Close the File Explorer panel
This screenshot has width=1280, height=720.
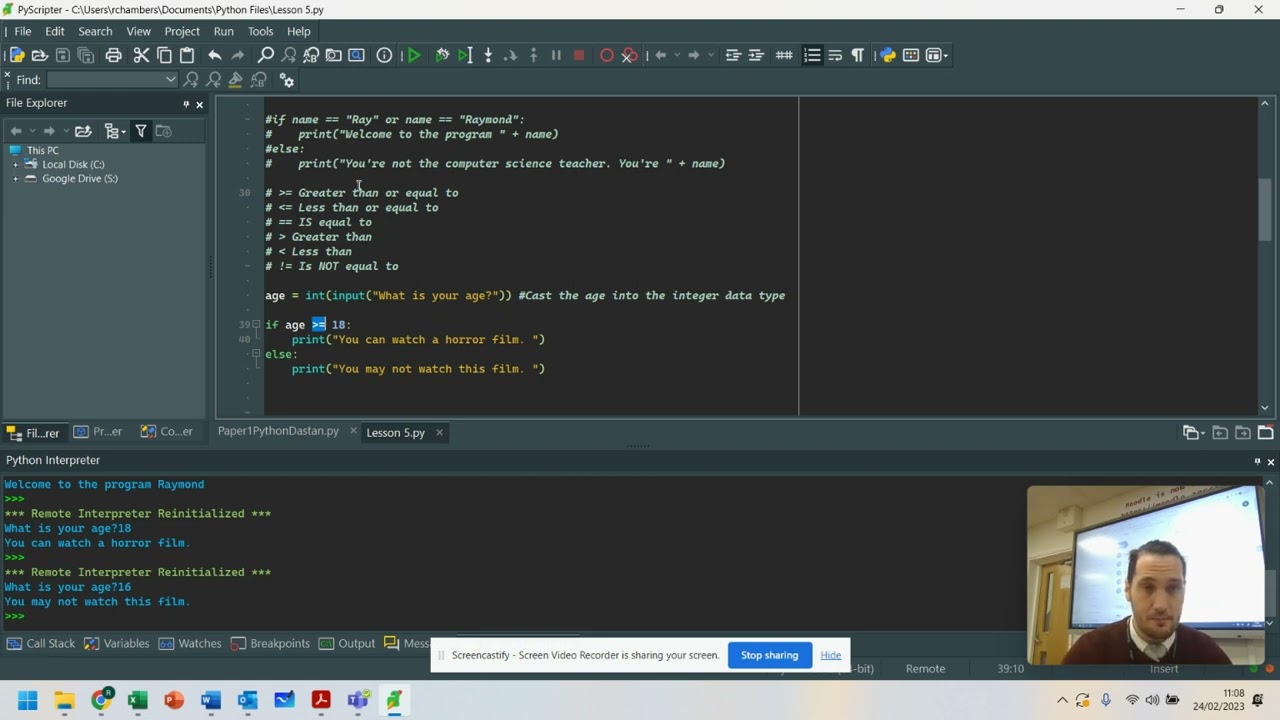click(199, 104)
